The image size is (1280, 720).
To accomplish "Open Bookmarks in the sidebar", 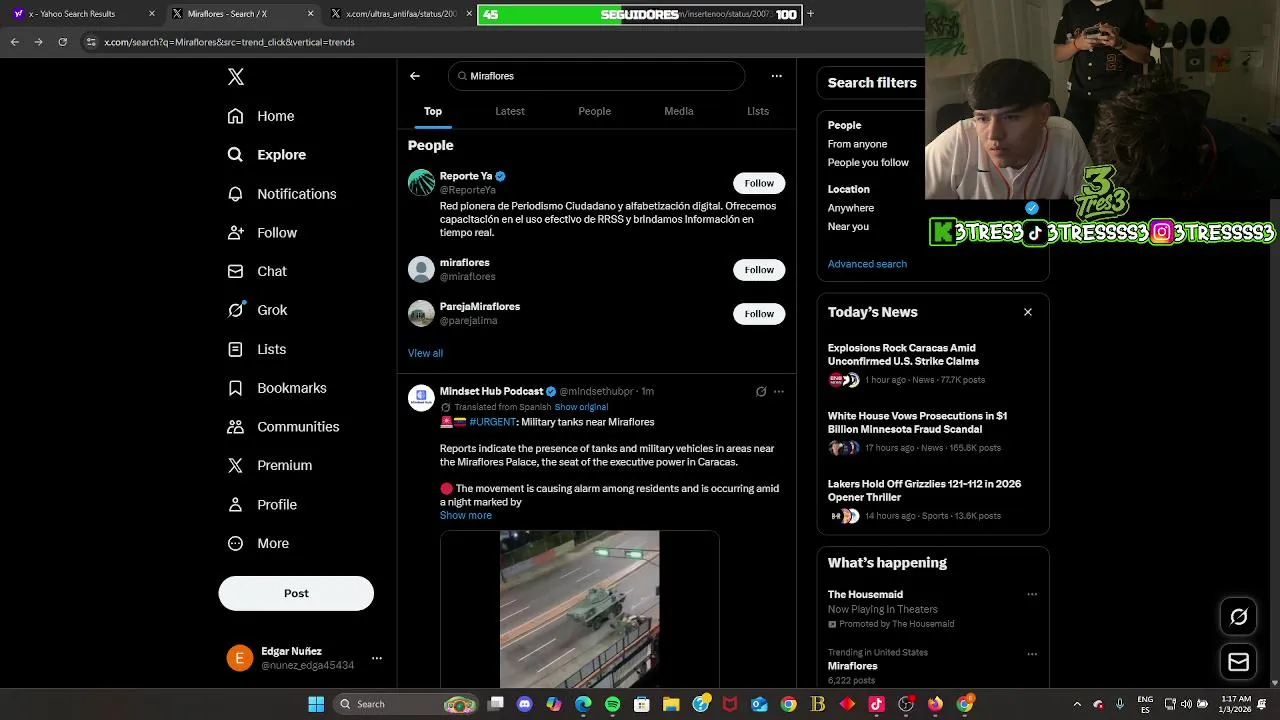I will [277, 388].
